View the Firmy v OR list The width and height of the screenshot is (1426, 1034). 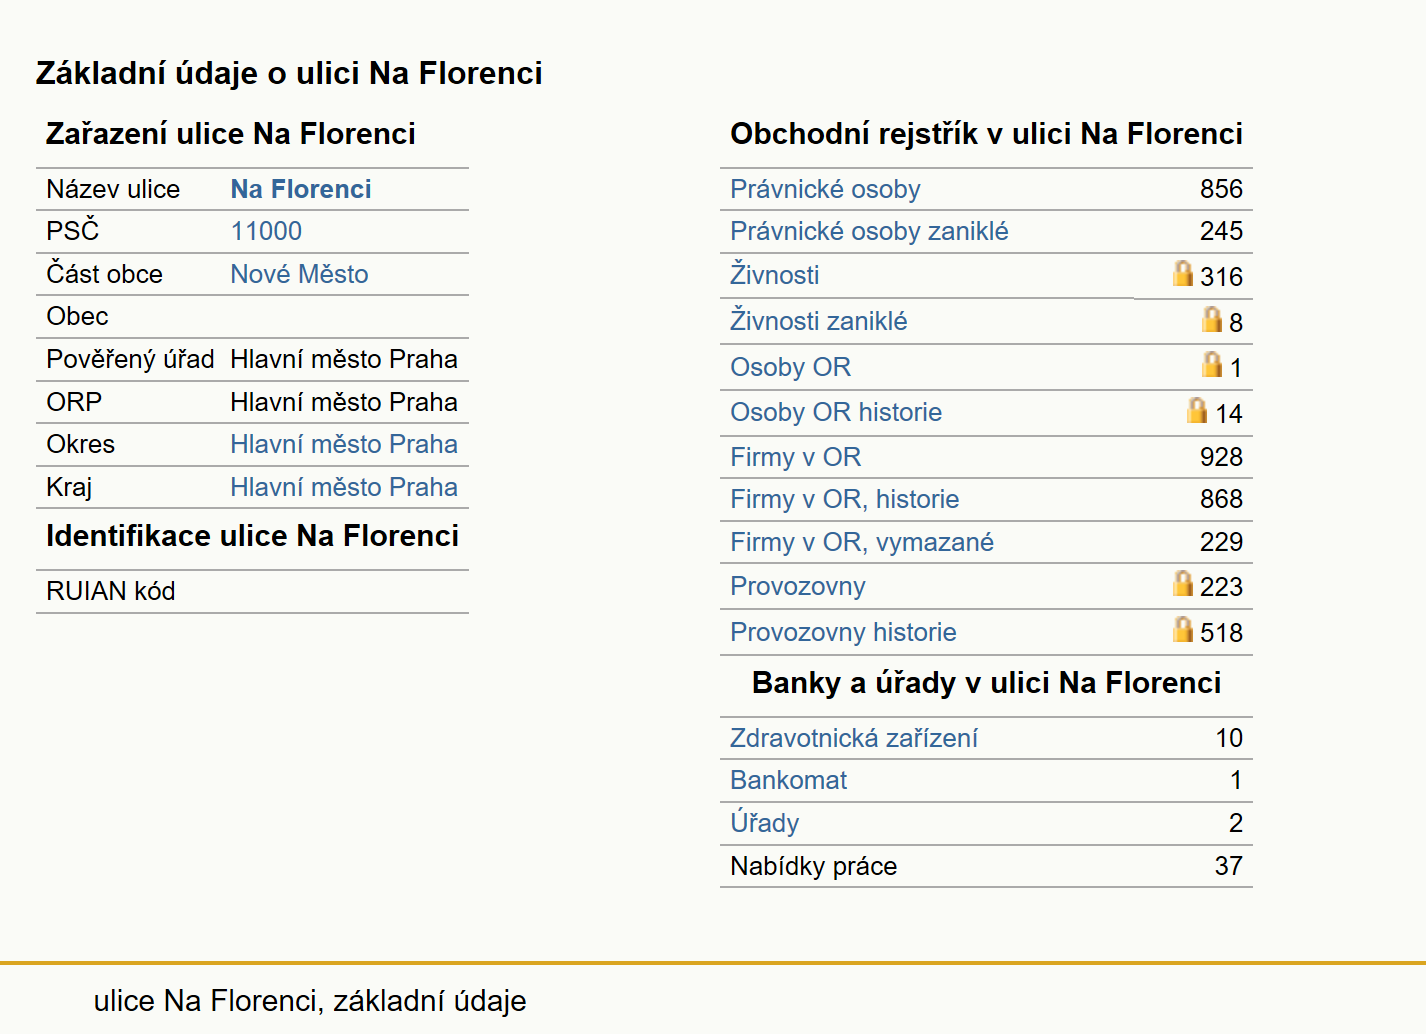(x=796, y=457)
